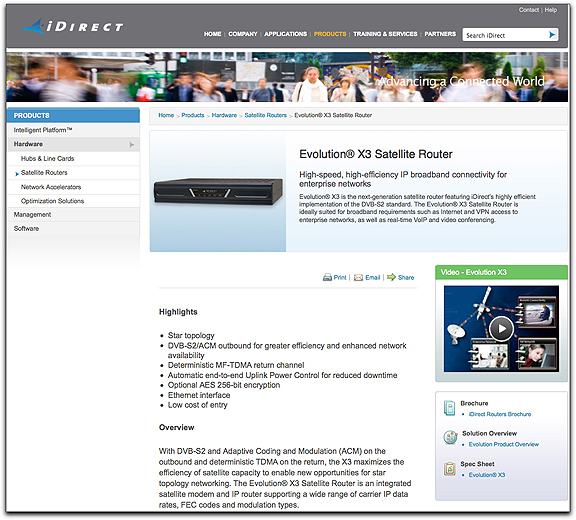This screenshot has height=520, width=576.
Task: Click the Star topology bullet
Action: [x=191, y=335]
